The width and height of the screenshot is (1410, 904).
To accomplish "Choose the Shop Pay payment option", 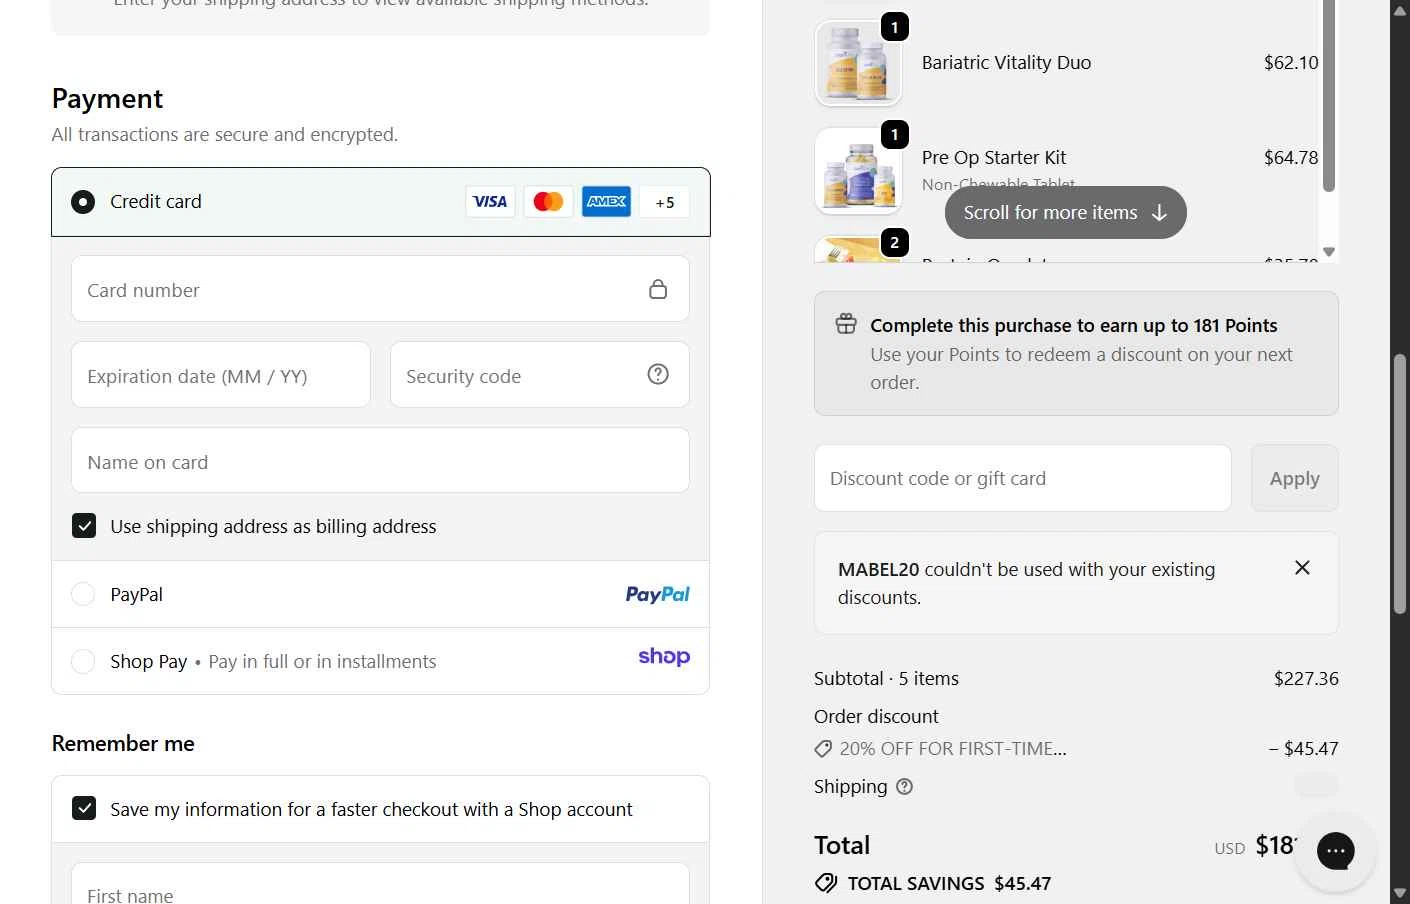I will [x=83, y=661].
